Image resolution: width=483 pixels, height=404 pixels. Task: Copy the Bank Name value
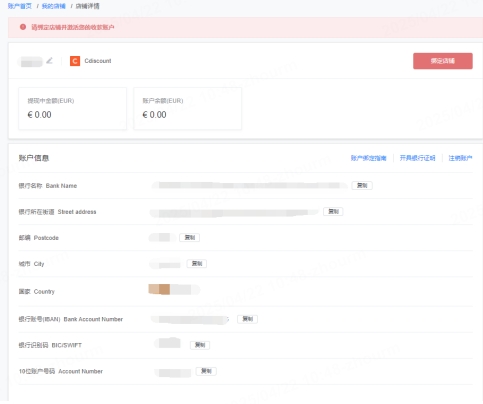[x=362, y=185]
